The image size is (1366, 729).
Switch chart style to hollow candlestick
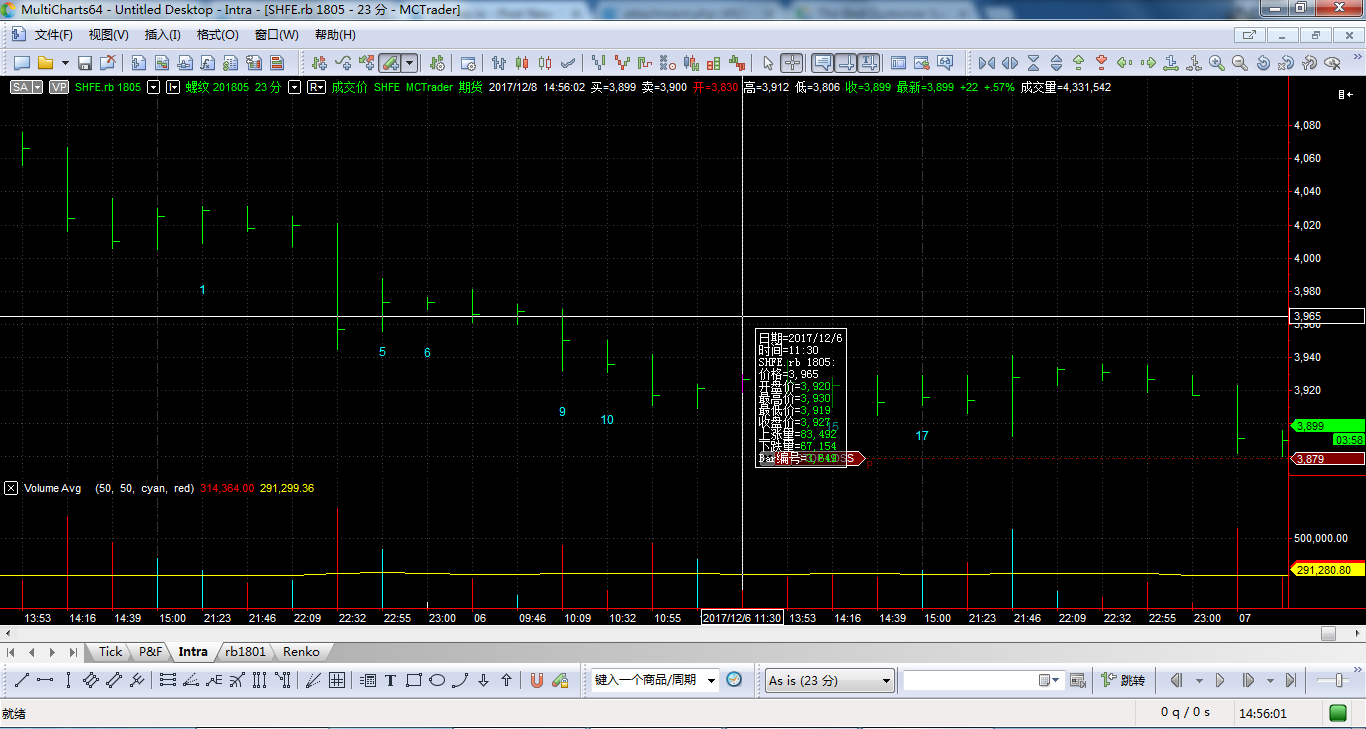pos(545,63)
